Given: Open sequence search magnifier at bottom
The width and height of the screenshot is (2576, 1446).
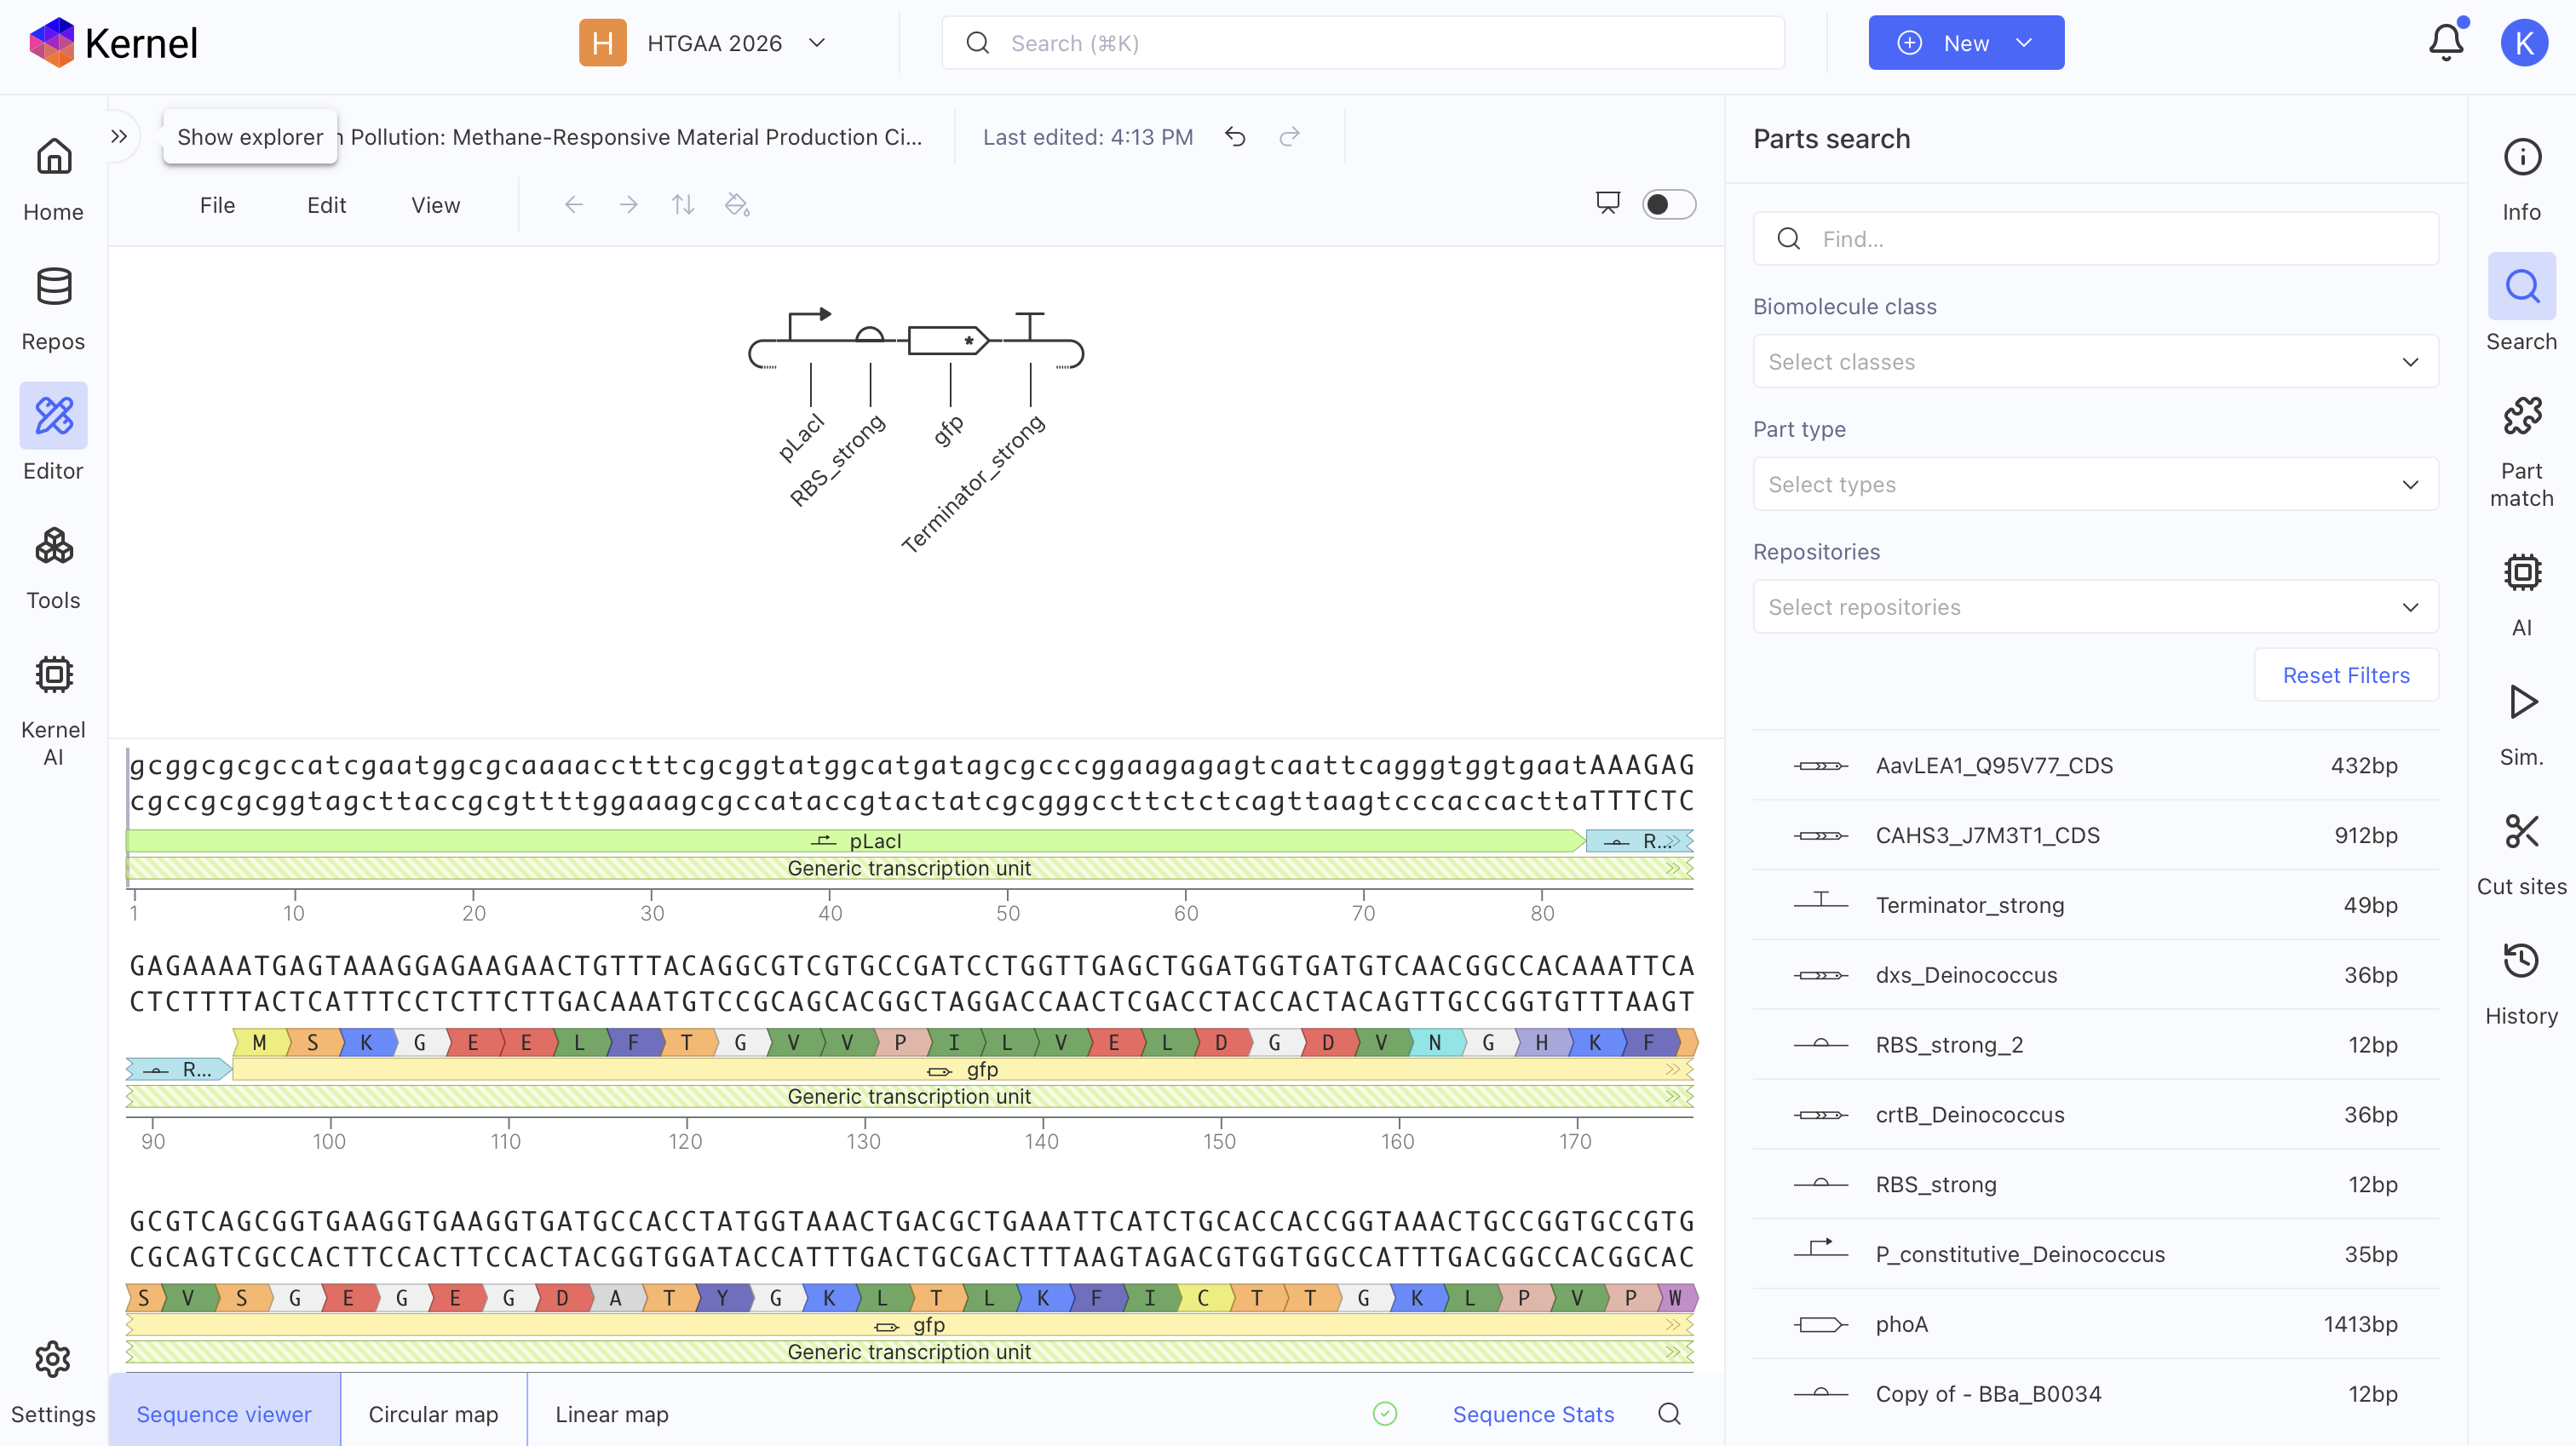Looking at the screenshot, I should [1669, 1413].
